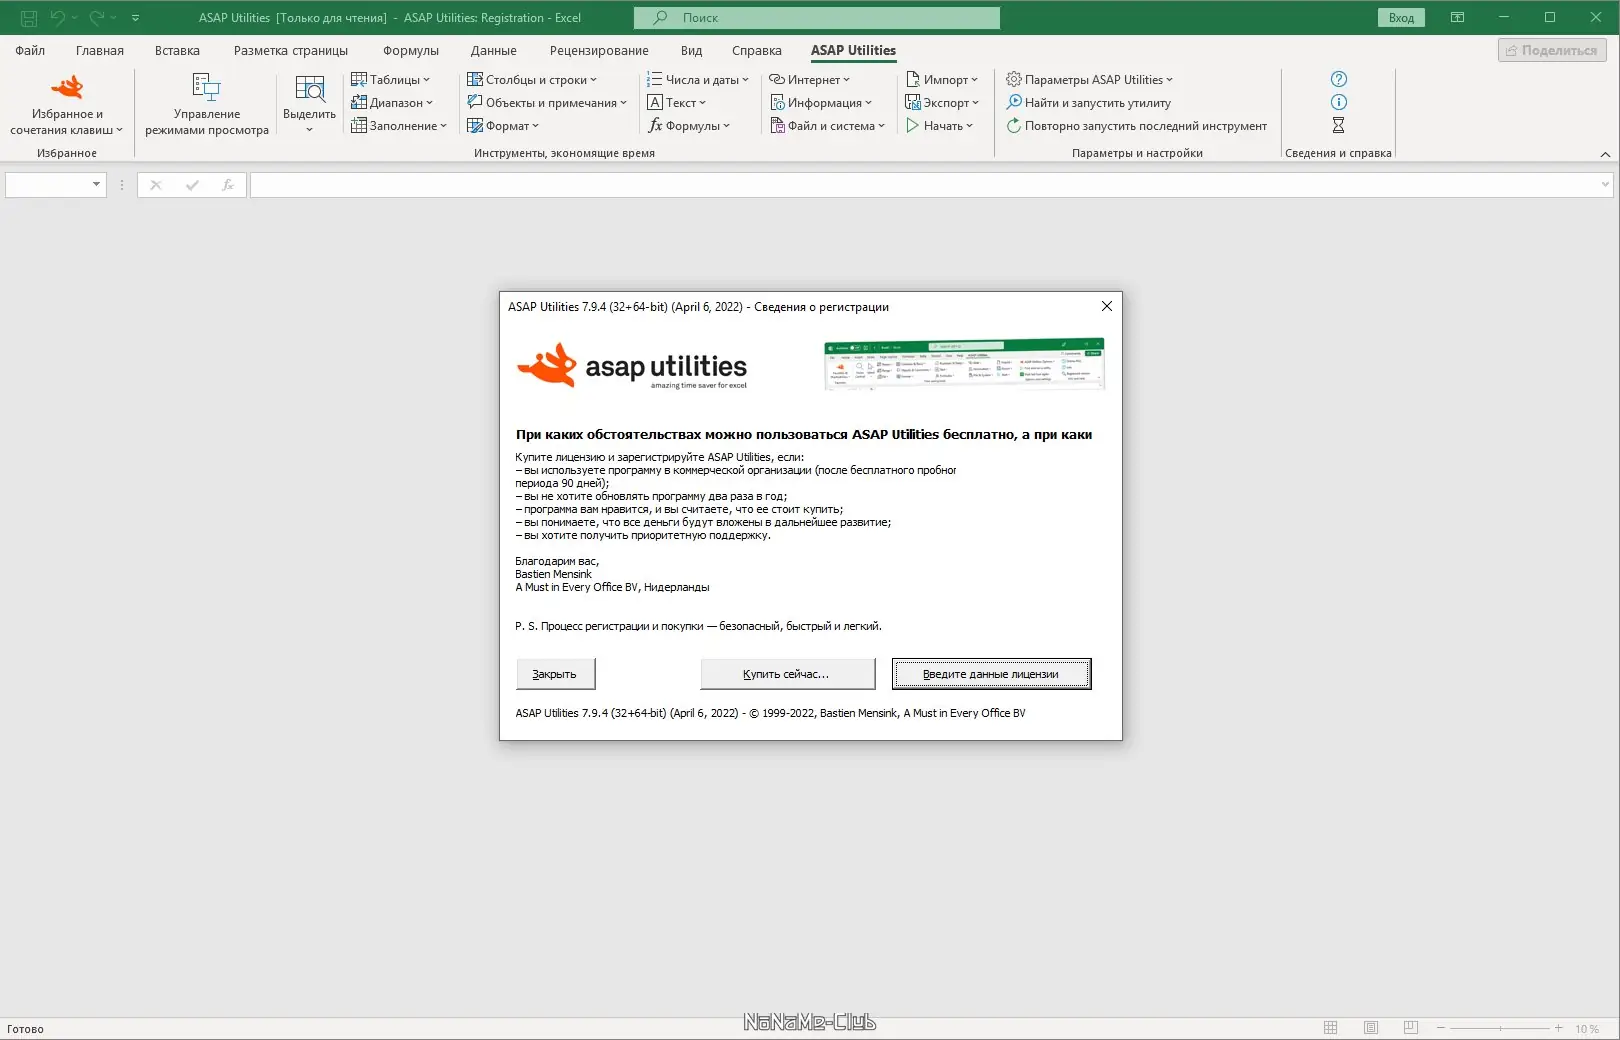Click Купить сейчас… button
The image size is (1620, 1040).
(x=787, y=674)
